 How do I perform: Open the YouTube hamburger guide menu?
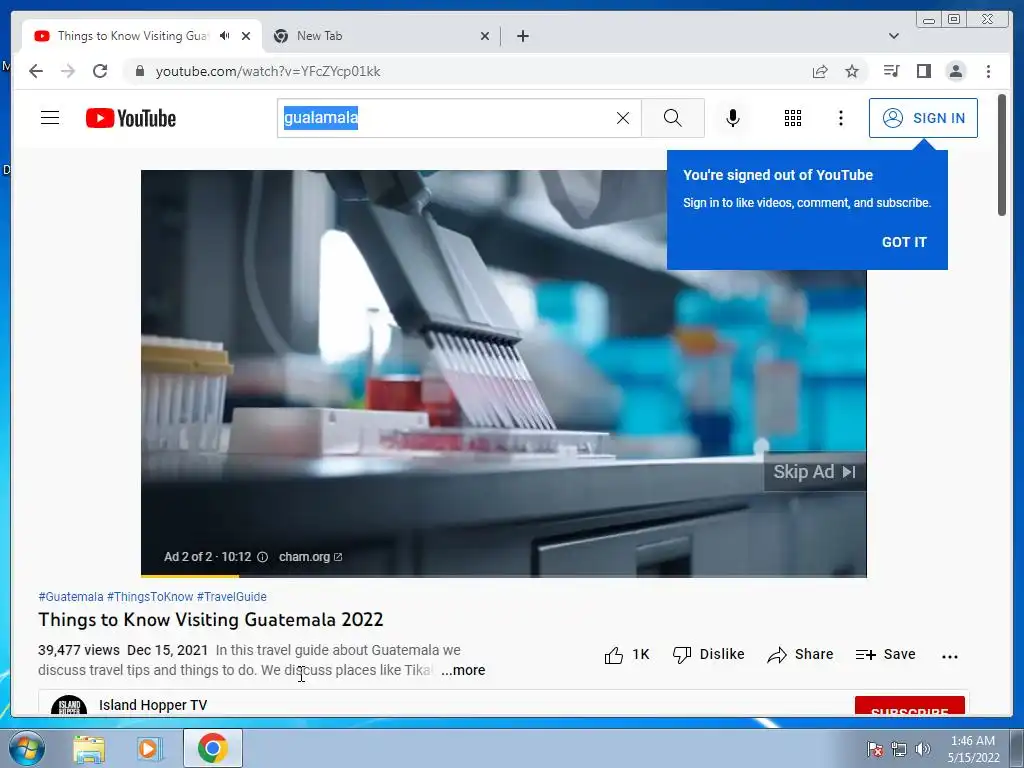click(x=50, y=118)
